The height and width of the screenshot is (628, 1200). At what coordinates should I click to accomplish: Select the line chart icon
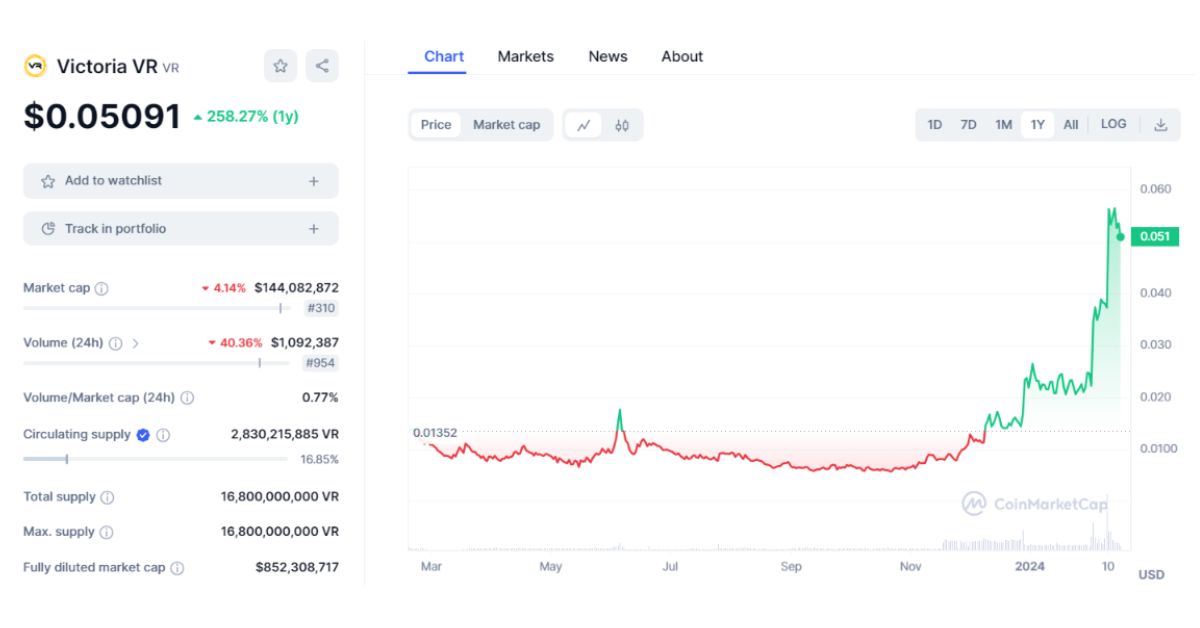coord(584,125)
